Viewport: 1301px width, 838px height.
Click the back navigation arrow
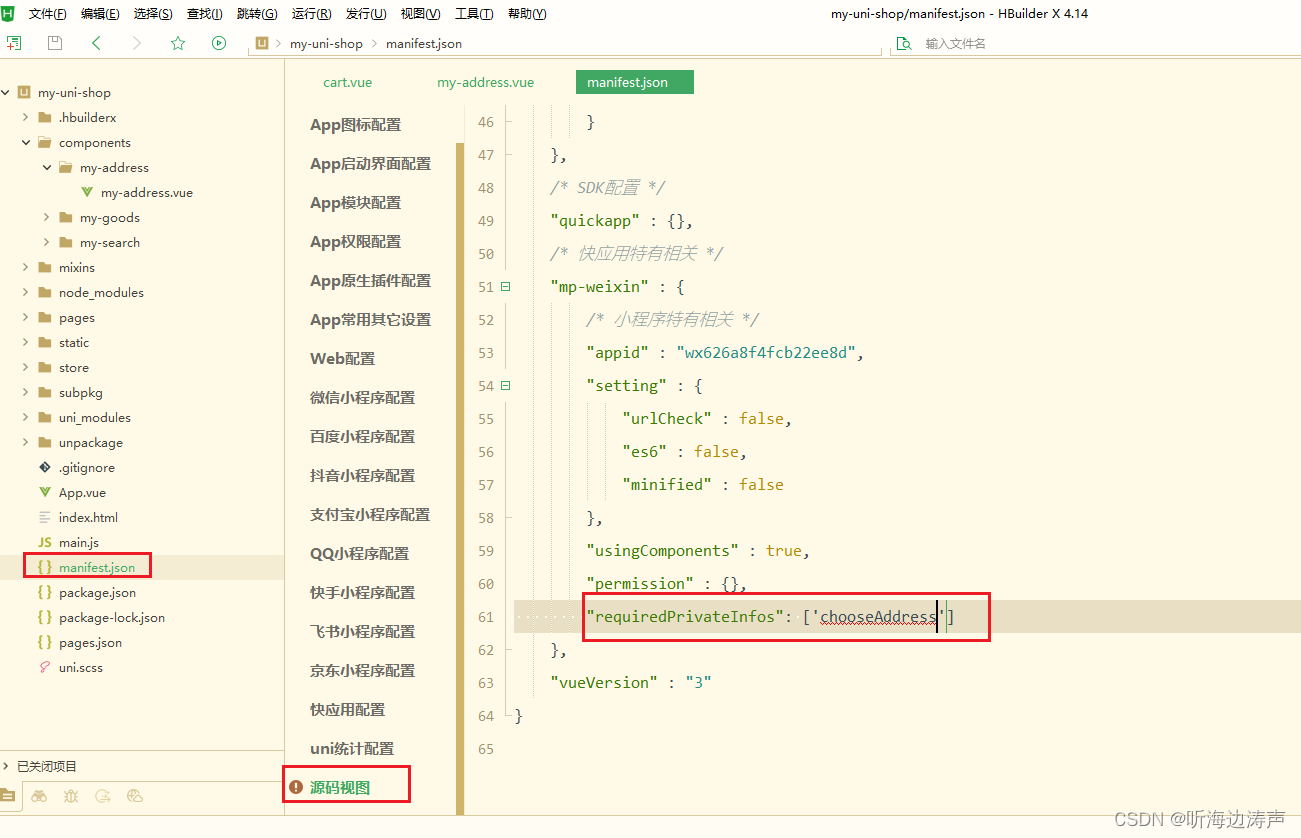96,43
